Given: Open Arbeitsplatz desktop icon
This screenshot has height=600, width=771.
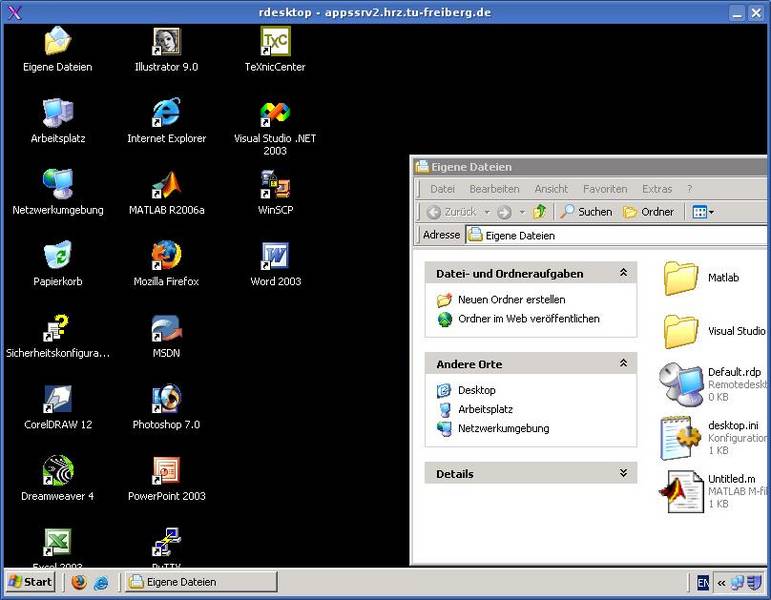Looking at the screenshot, I should [58, 120].
